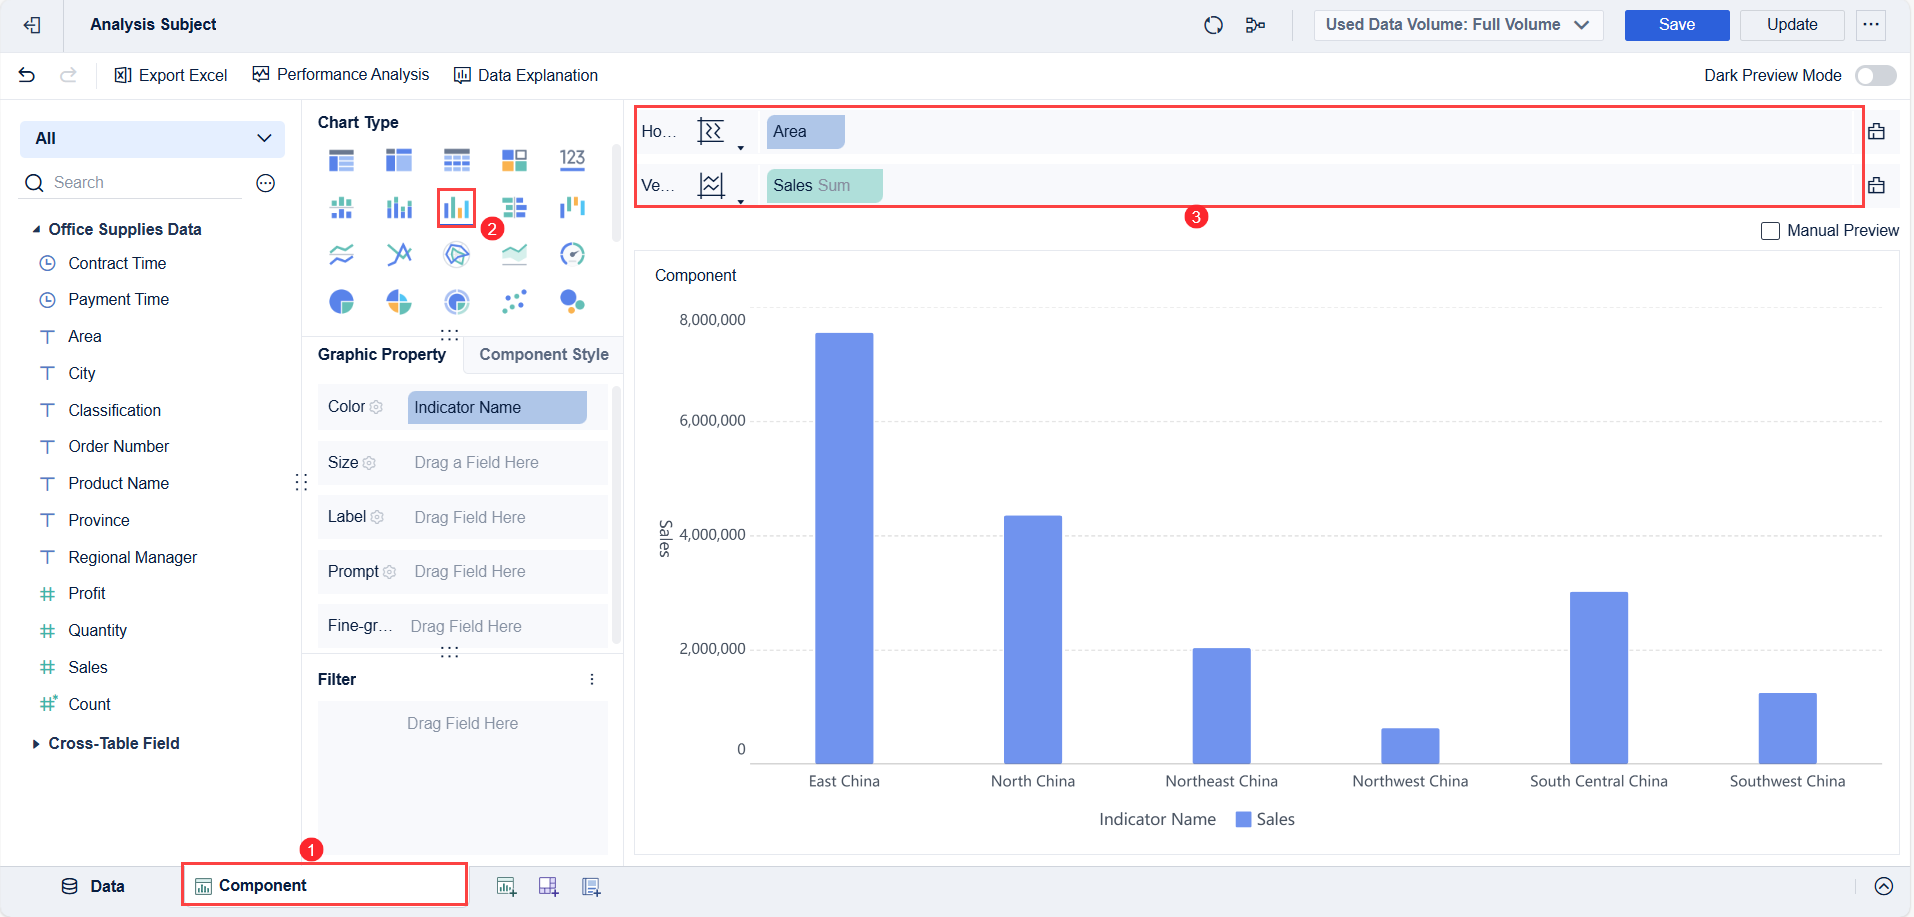Image resolution: width=1914 pixels, height=917 pixels.
Task: Click the East China bar in chart
Action: pos(844,548)
